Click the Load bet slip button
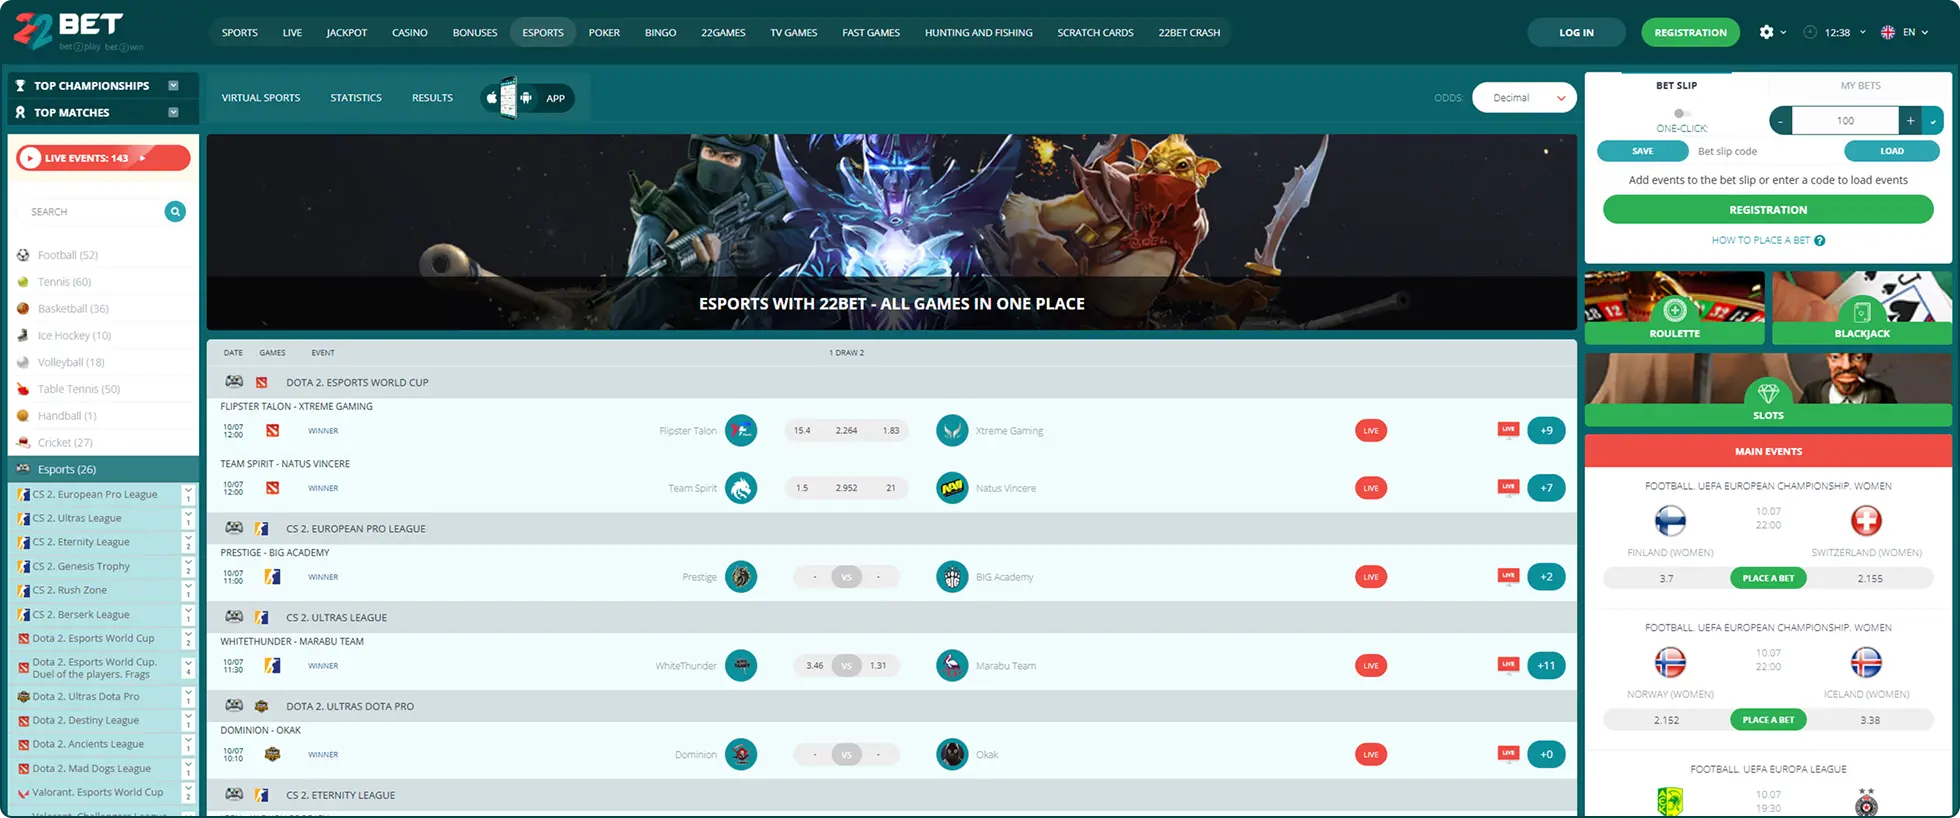1960x818 pixels. [x=1892, y=151]
